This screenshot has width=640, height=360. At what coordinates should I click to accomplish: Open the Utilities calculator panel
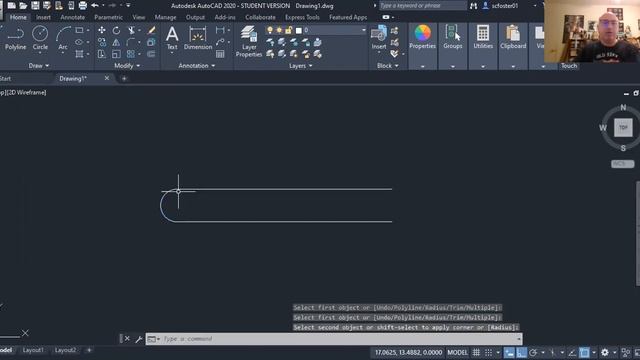(x=483, y=38)
